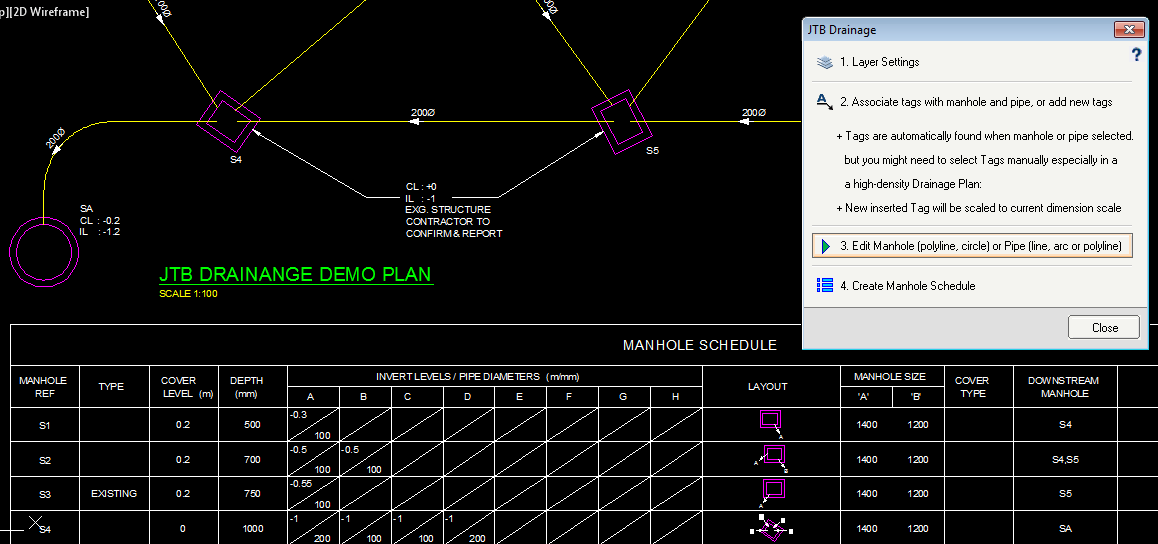Click the depth value 500 for S1

252,425
